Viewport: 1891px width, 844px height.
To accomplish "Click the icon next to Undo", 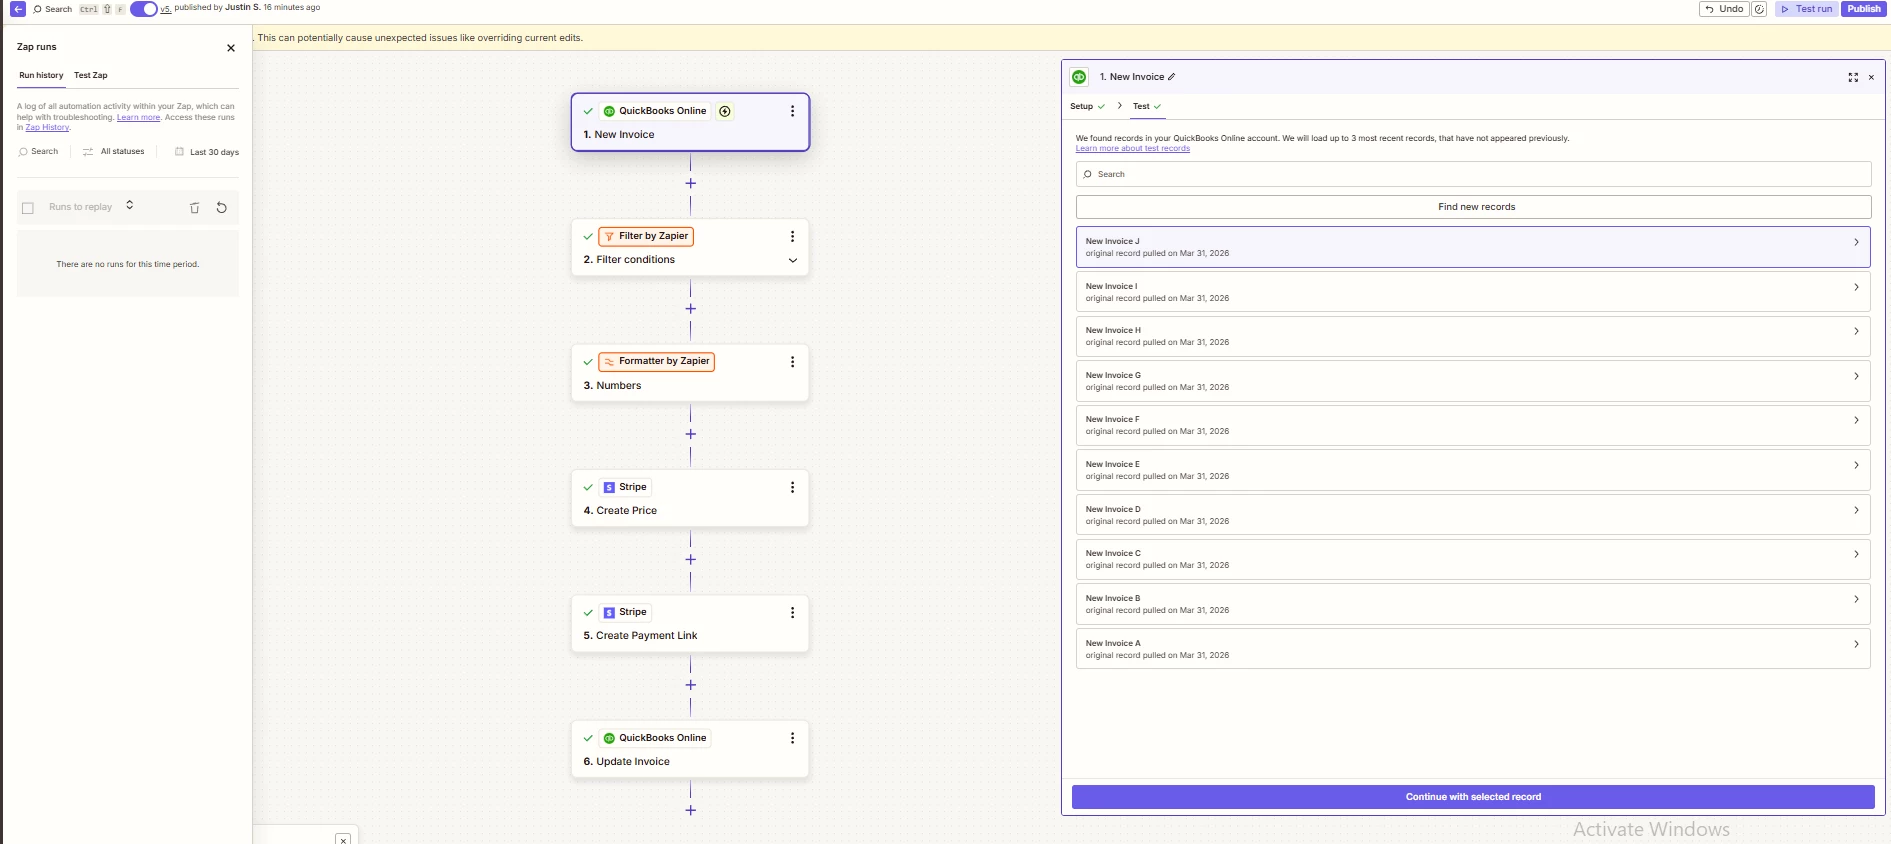I will tap(1759, 9).
